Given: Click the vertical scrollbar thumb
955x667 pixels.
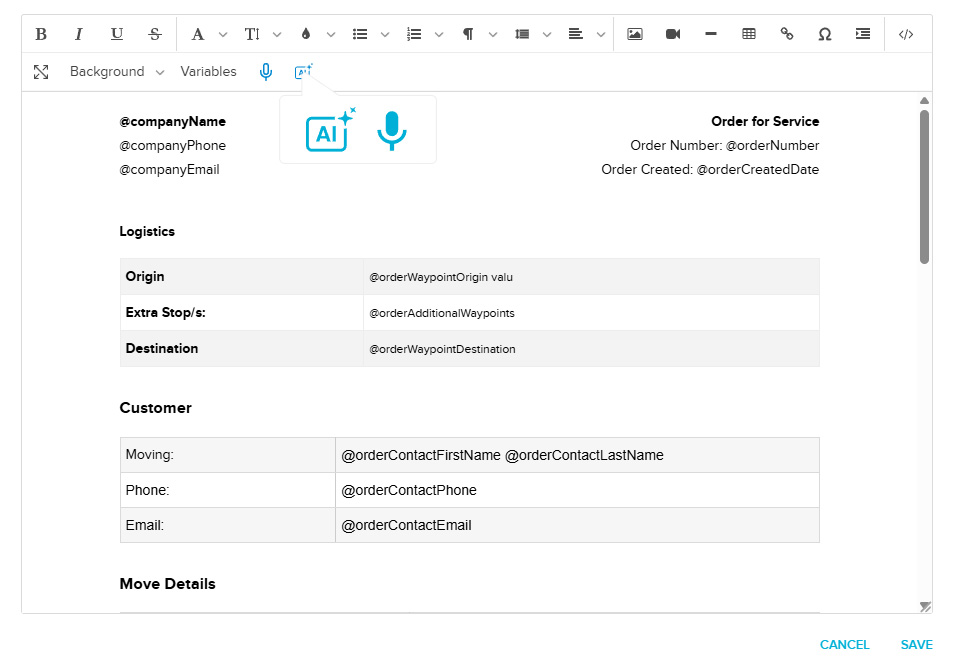Looking at the screenshot, I should [x=925, y=186].
